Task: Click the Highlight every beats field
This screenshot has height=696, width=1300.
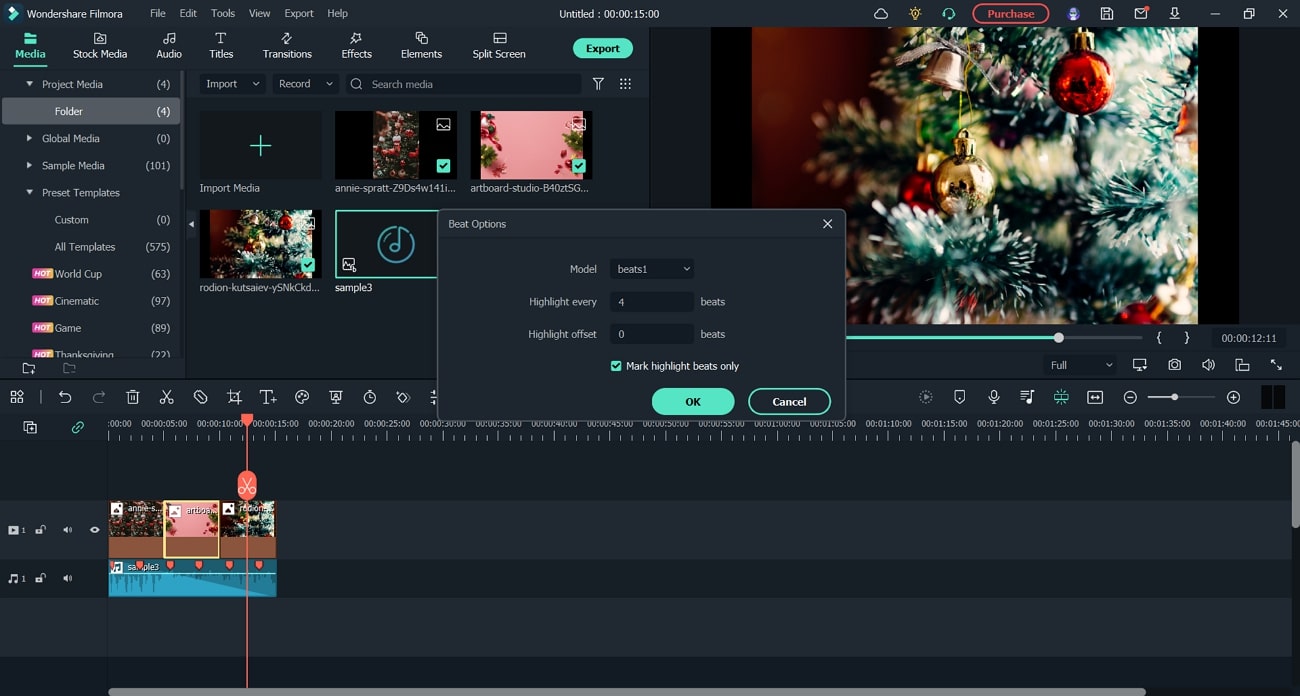Action: click(x=652, y=302)
